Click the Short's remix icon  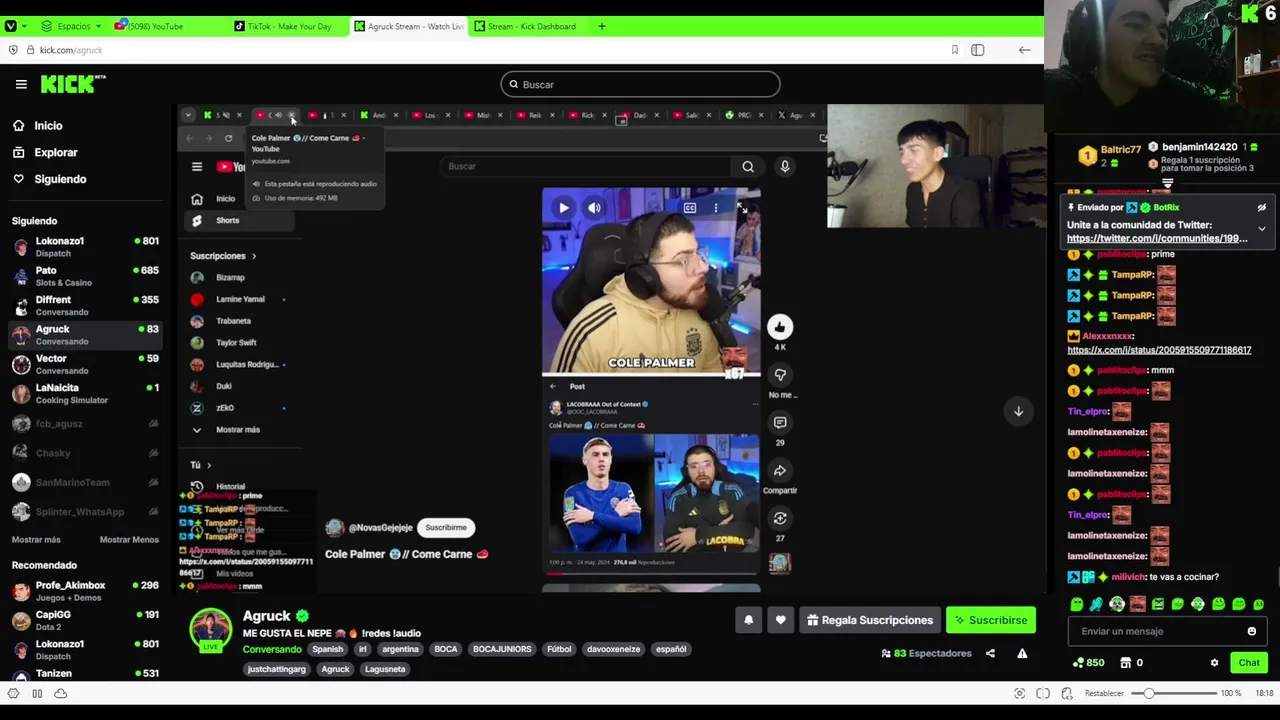coord(780,518)
